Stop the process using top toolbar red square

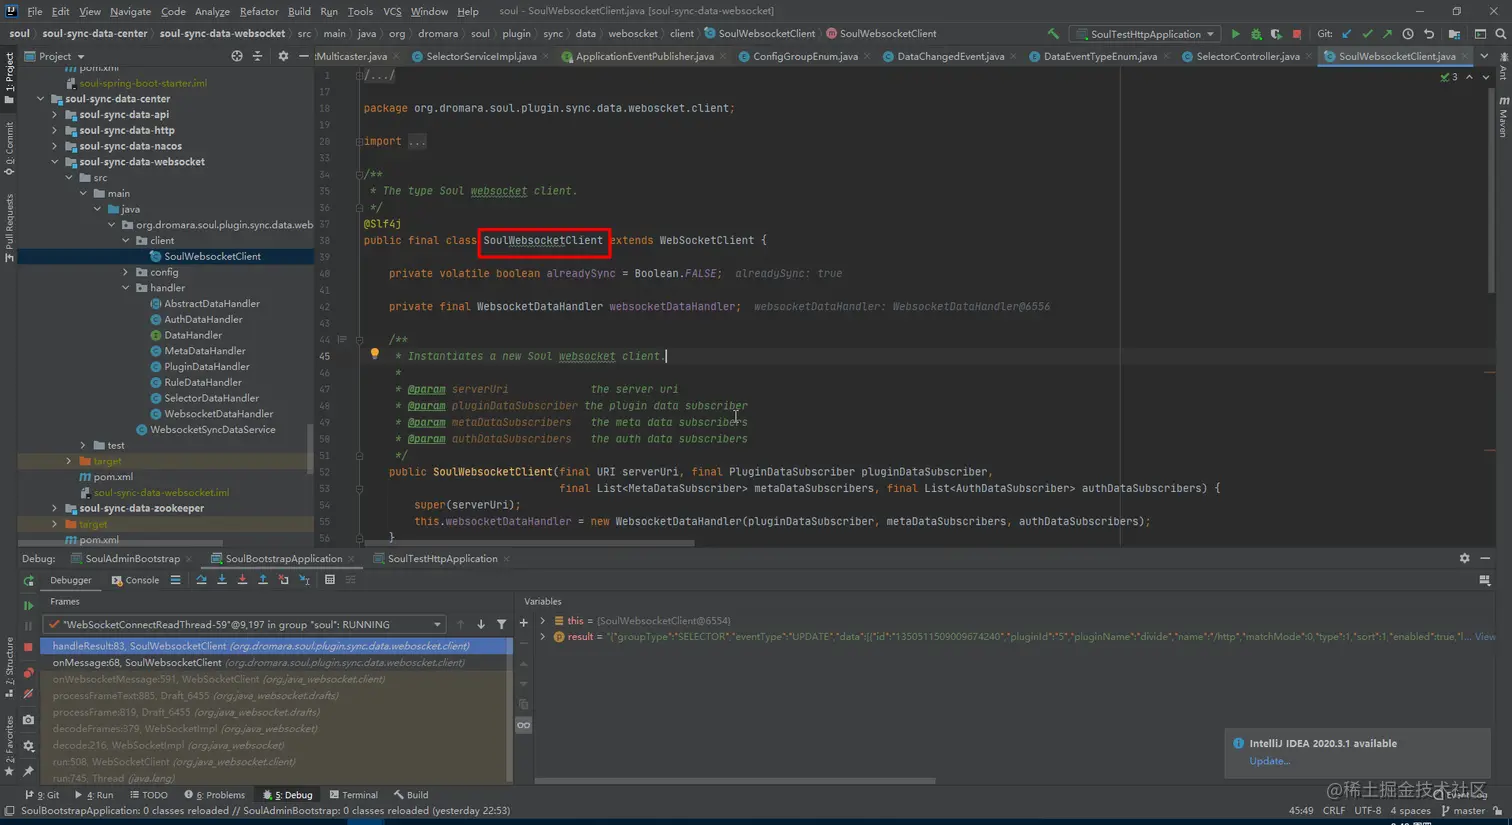(1297, 34)
